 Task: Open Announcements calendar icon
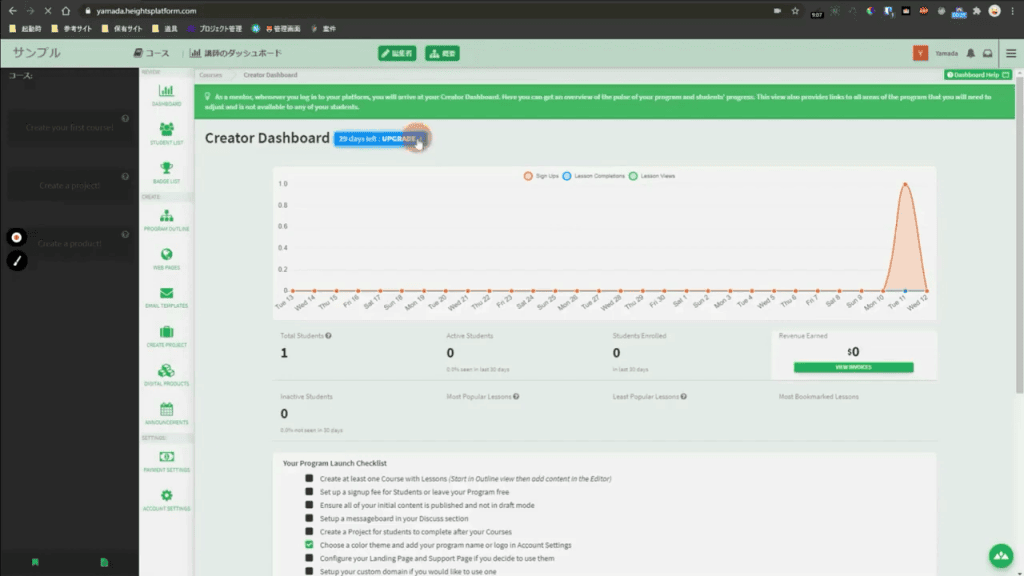(x=166, y=413)
